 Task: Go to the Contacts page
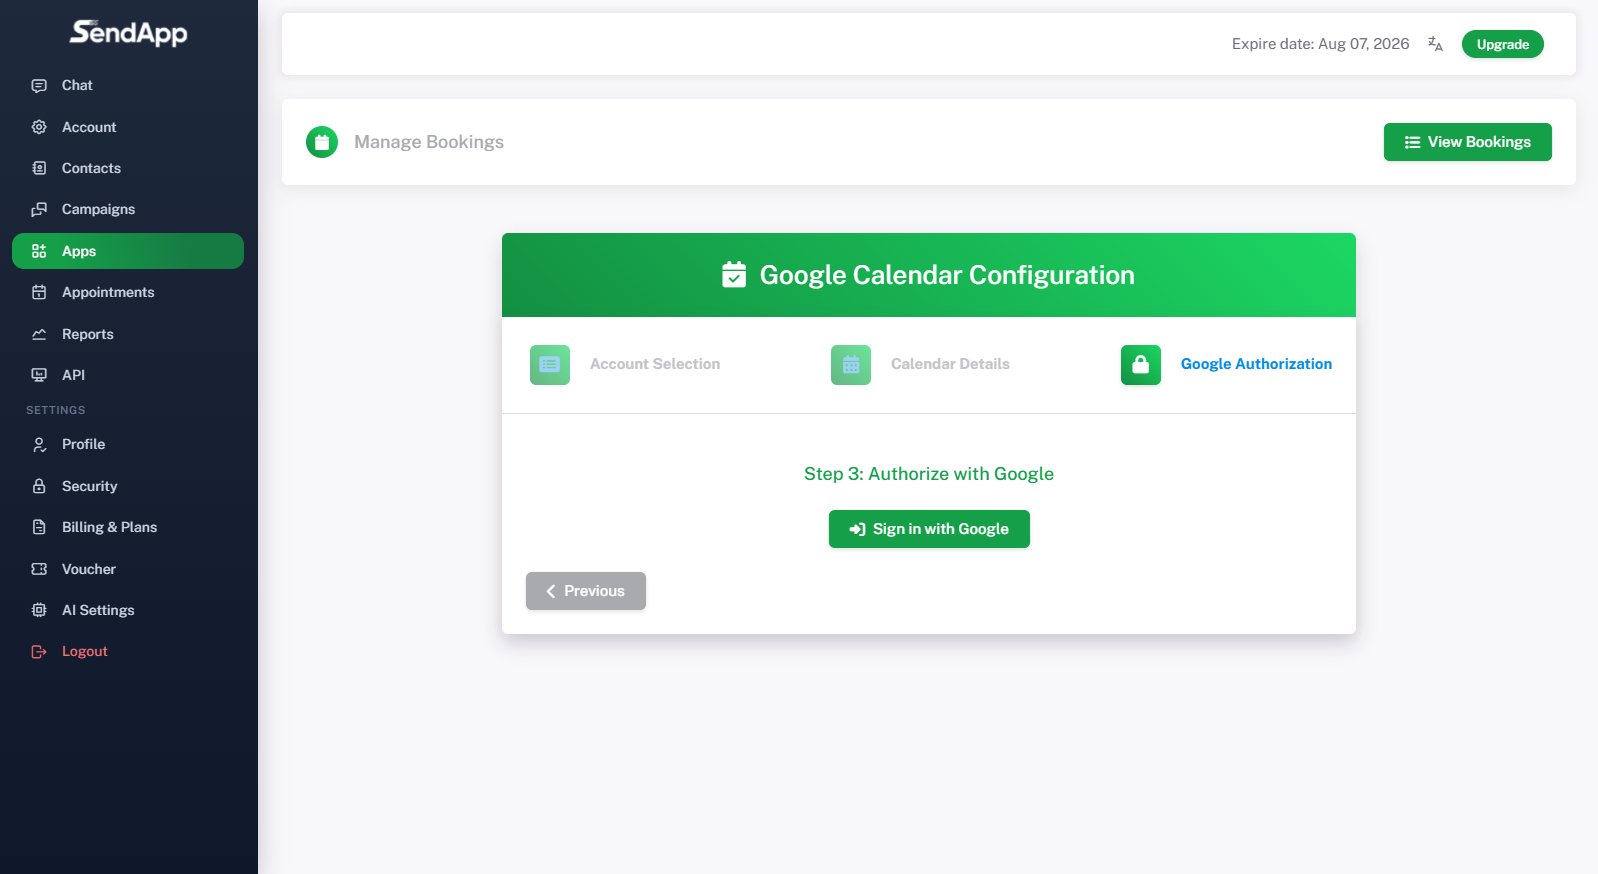coord(128,168)
